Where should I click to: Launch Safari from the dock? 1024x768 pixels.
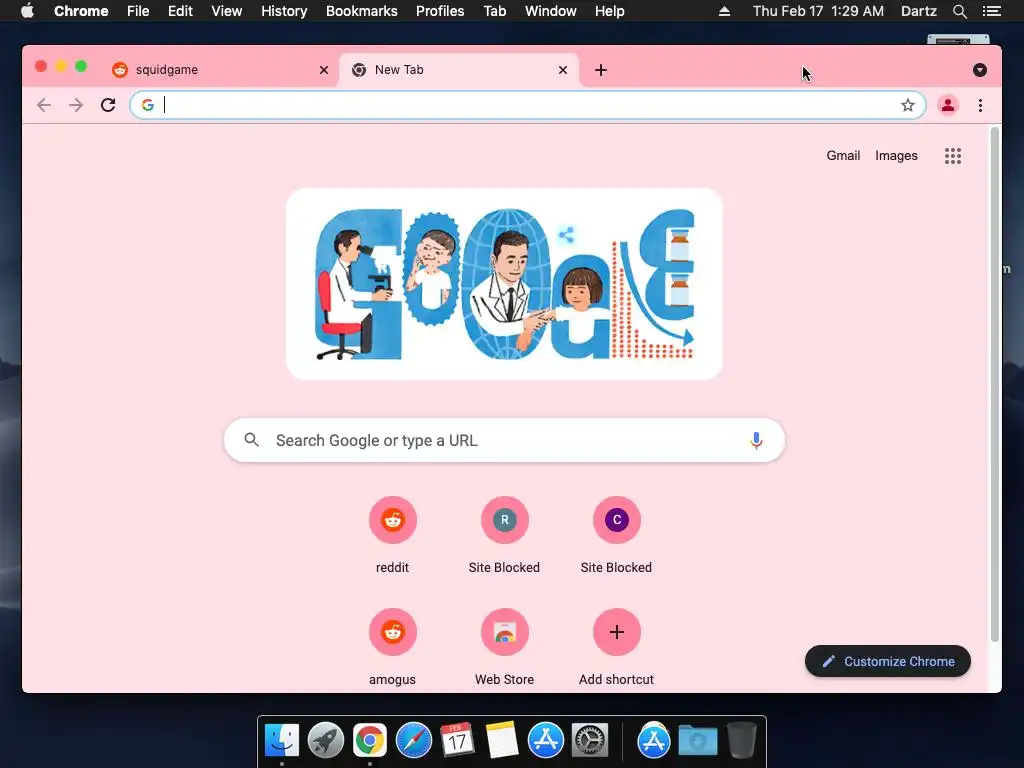tap(413, 741)
